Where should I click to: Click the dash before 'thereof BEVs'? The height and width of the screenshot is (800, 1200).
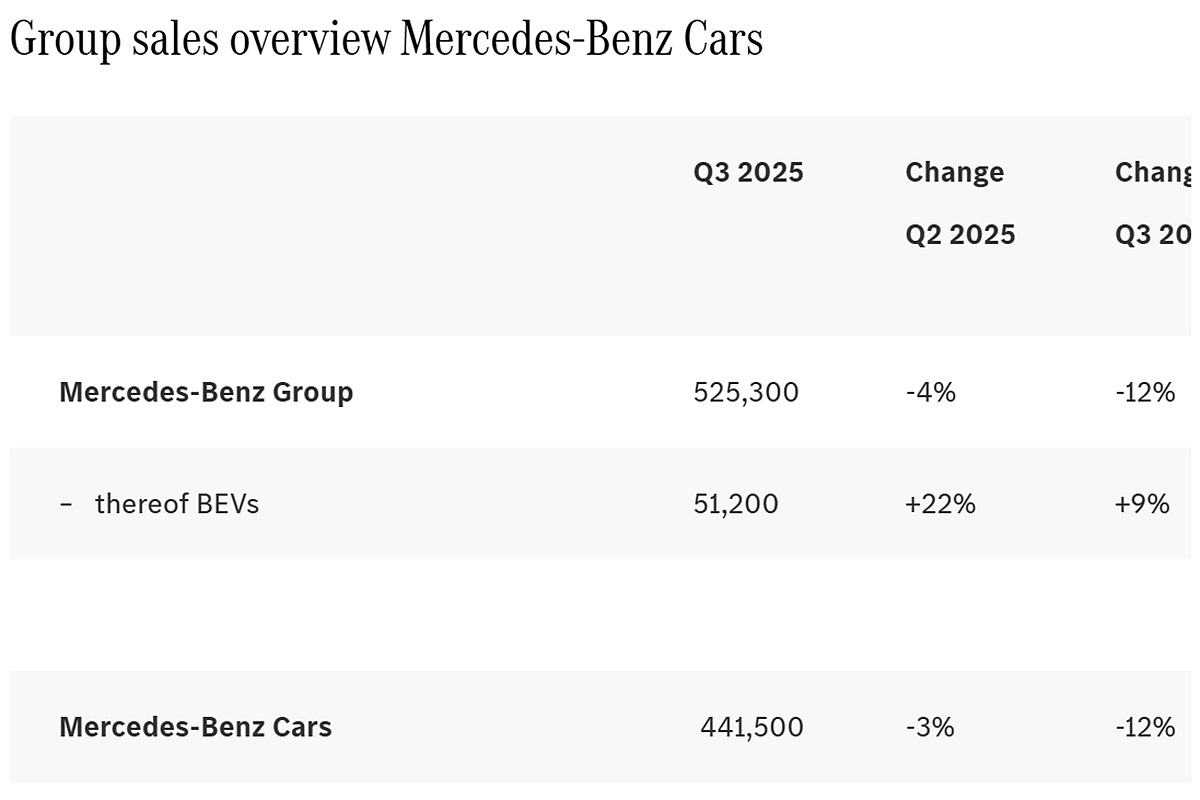click(66, 504)
